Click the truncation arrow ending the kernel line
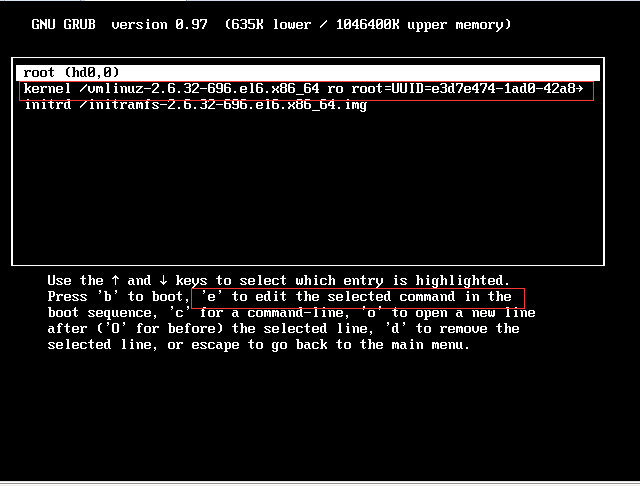Viewport: 640px width, 486px height. tap(579, 89)
